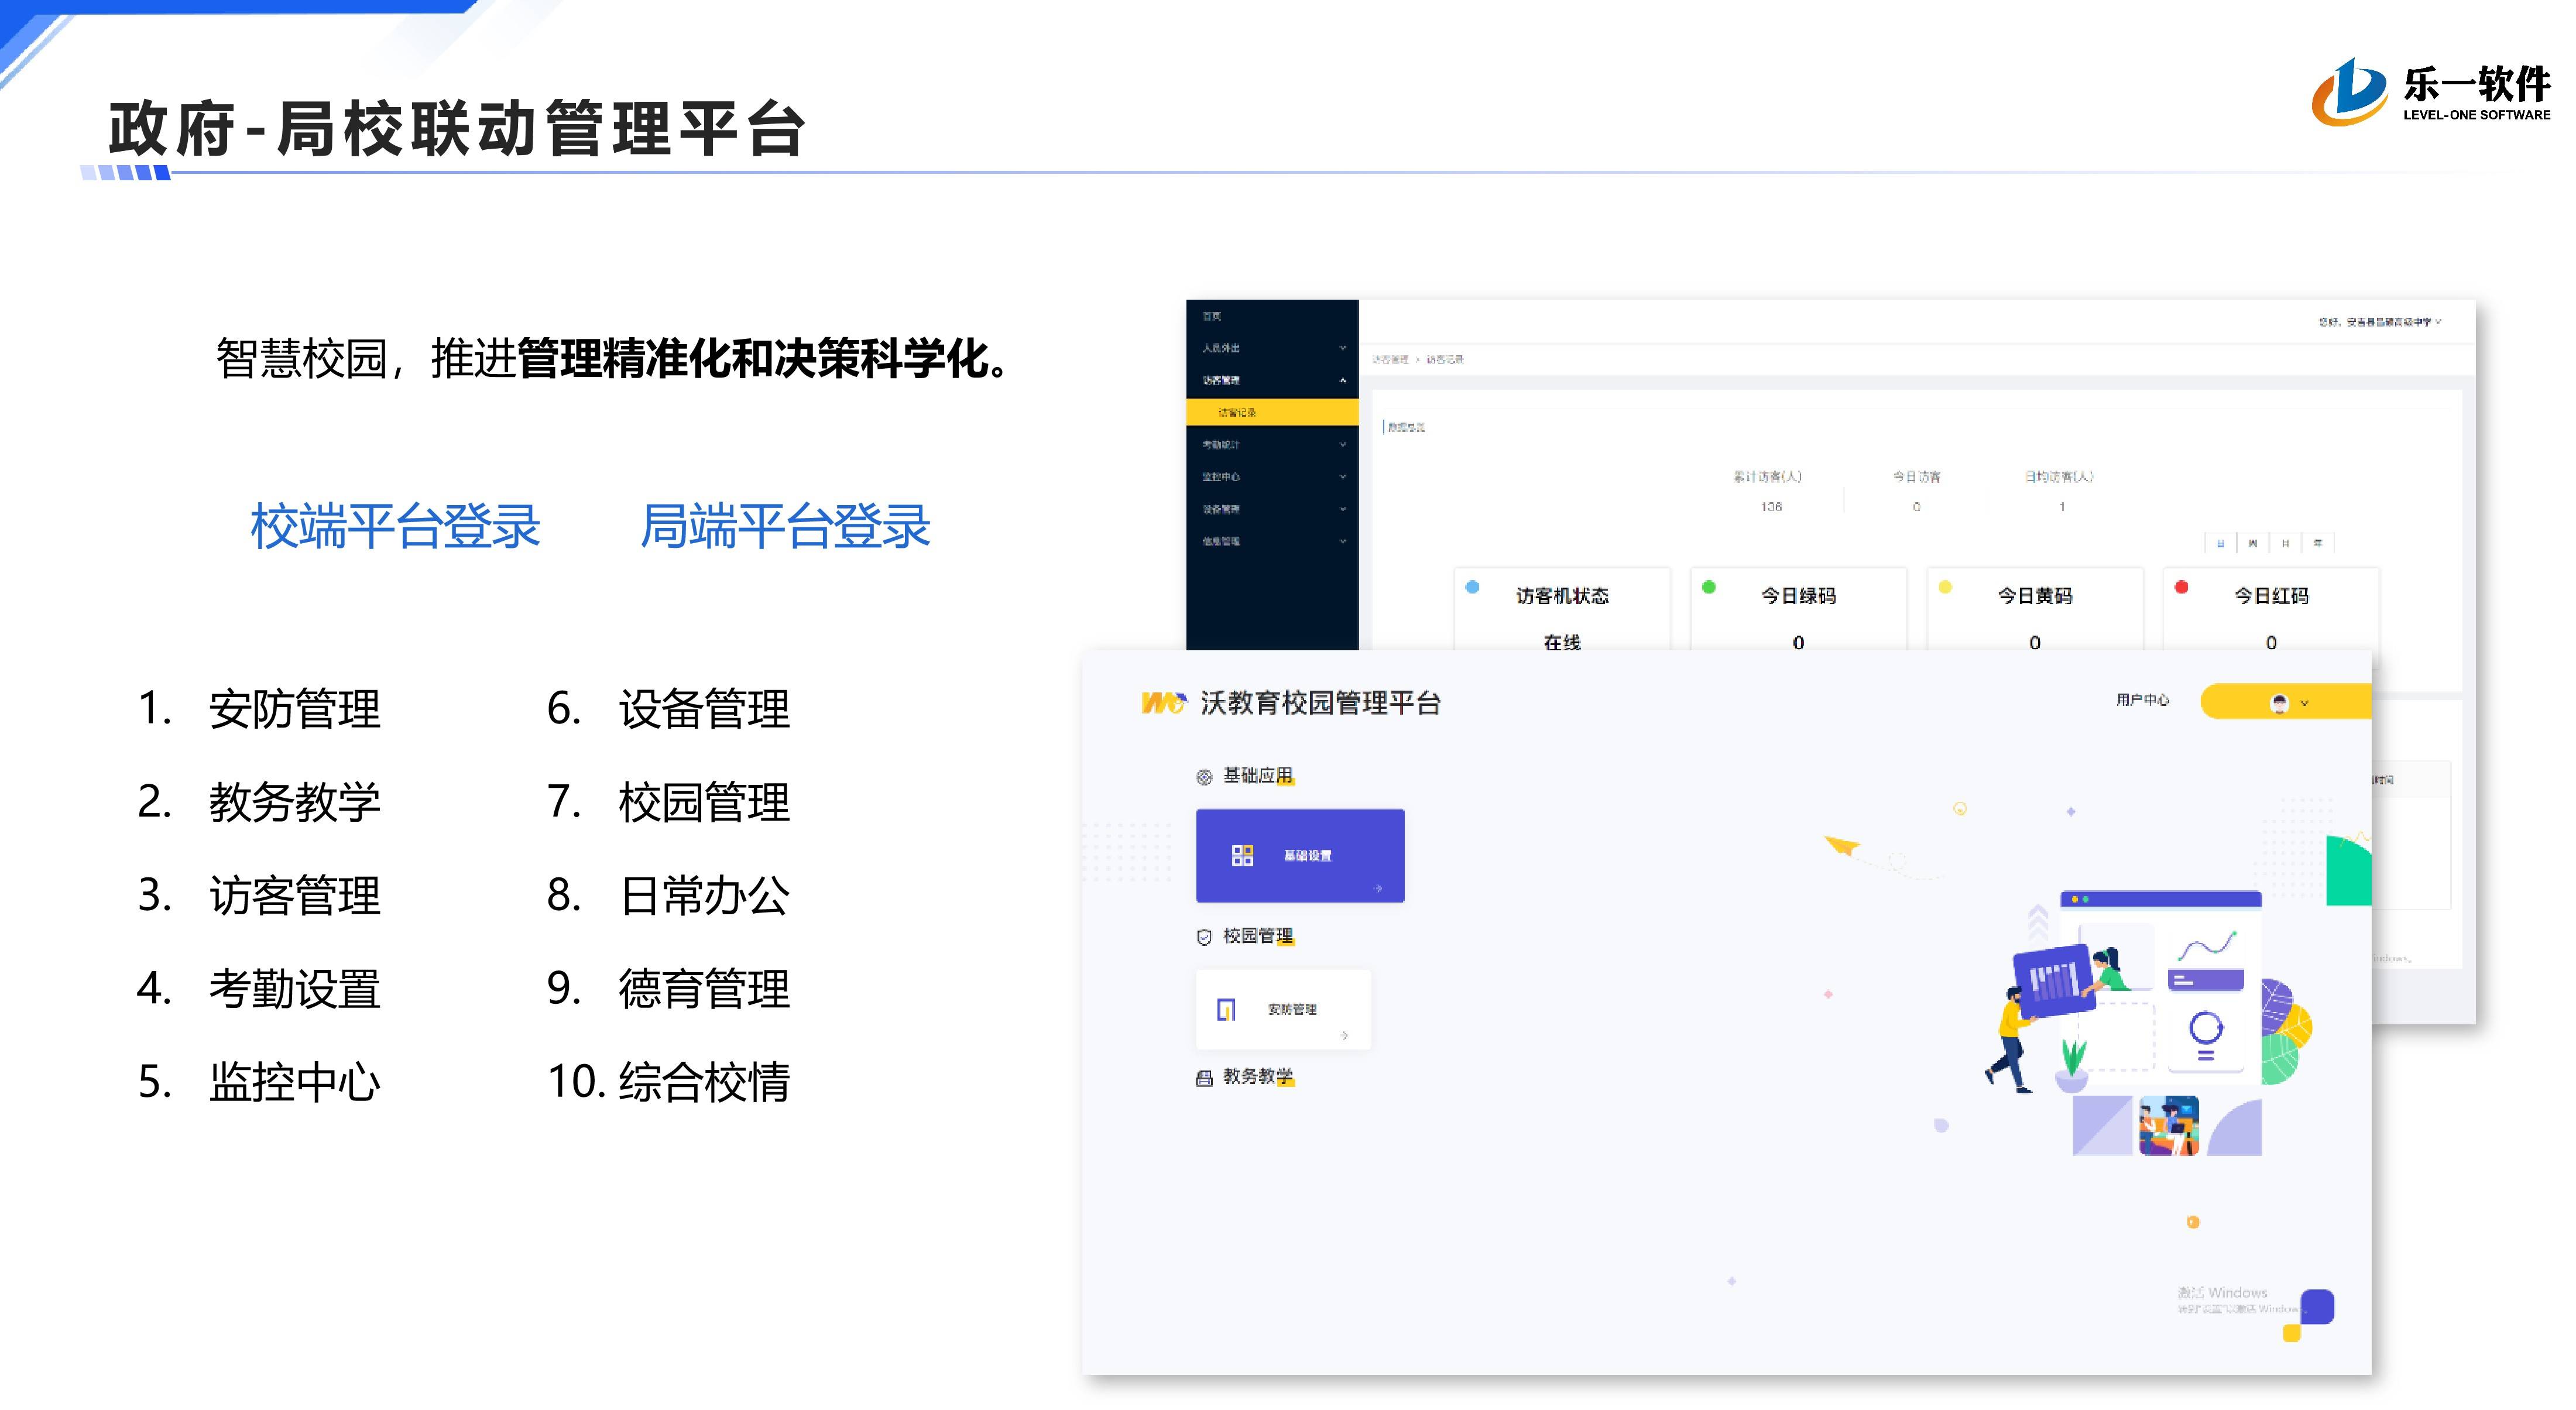2576x1410 pixels.
Task: Expand the 考勤统计 sidebar menu
Action: click(1272, 444)
